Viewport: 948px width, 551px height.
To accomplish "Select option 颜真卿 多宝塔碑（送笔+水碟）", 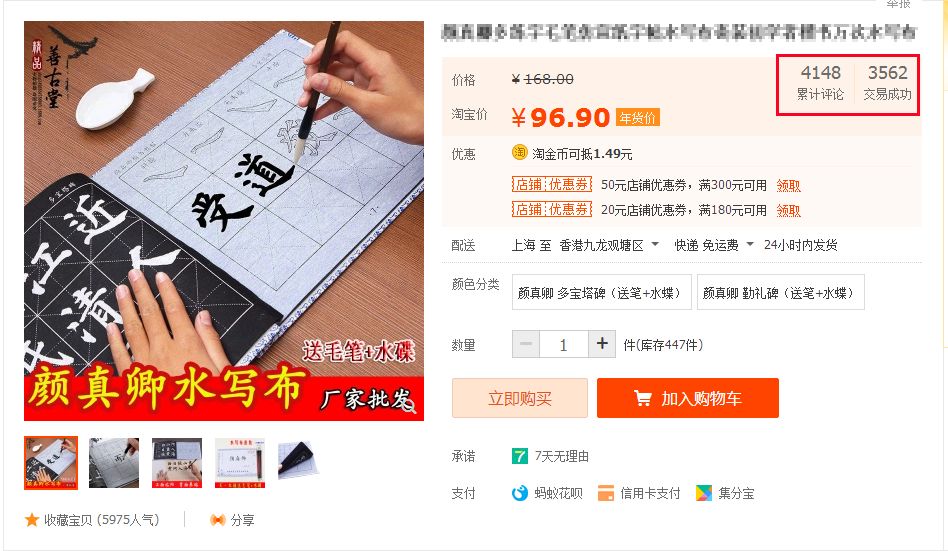I will tap(602, 293).
